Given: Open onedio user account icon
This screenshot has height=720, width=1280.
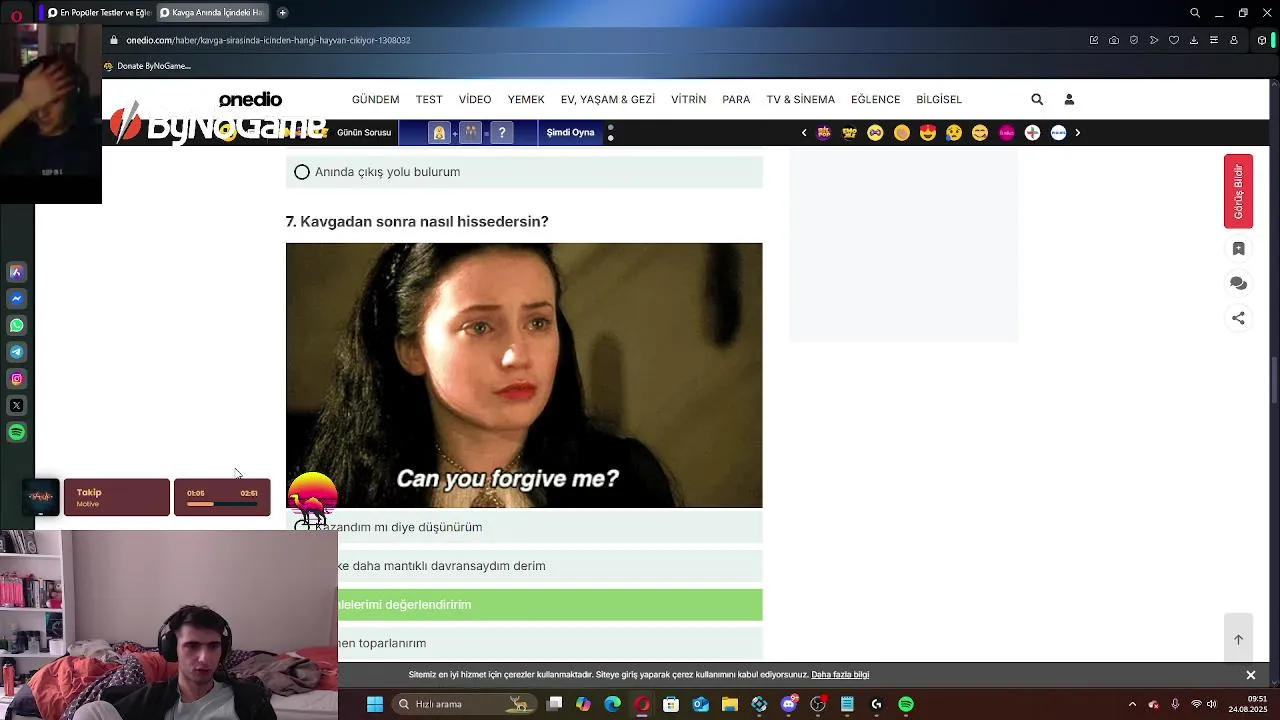Looking at the screenshot, I should pyautogui.click(x=1069, y=99).
